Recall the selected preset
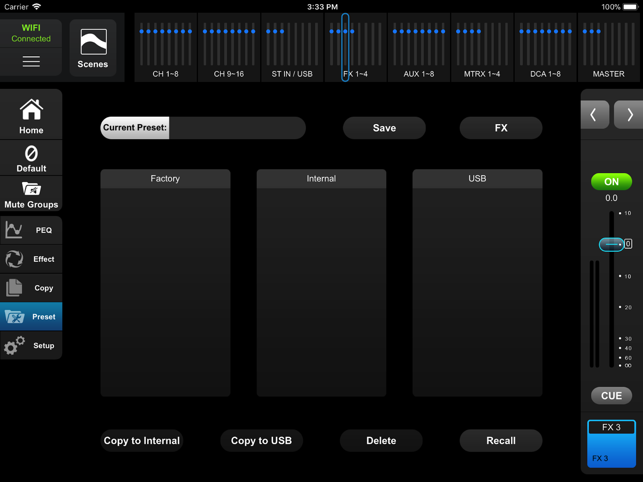Image resolution: width=643 pixels, height=482 pixels. 501,441
